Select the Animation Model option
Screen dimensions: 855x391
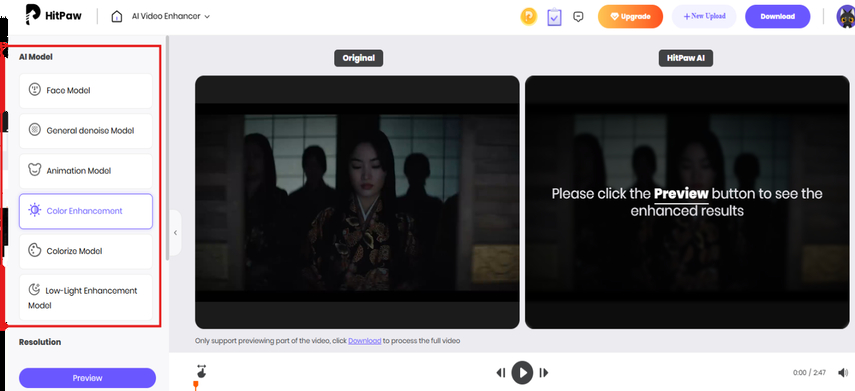tap(86, 171)
